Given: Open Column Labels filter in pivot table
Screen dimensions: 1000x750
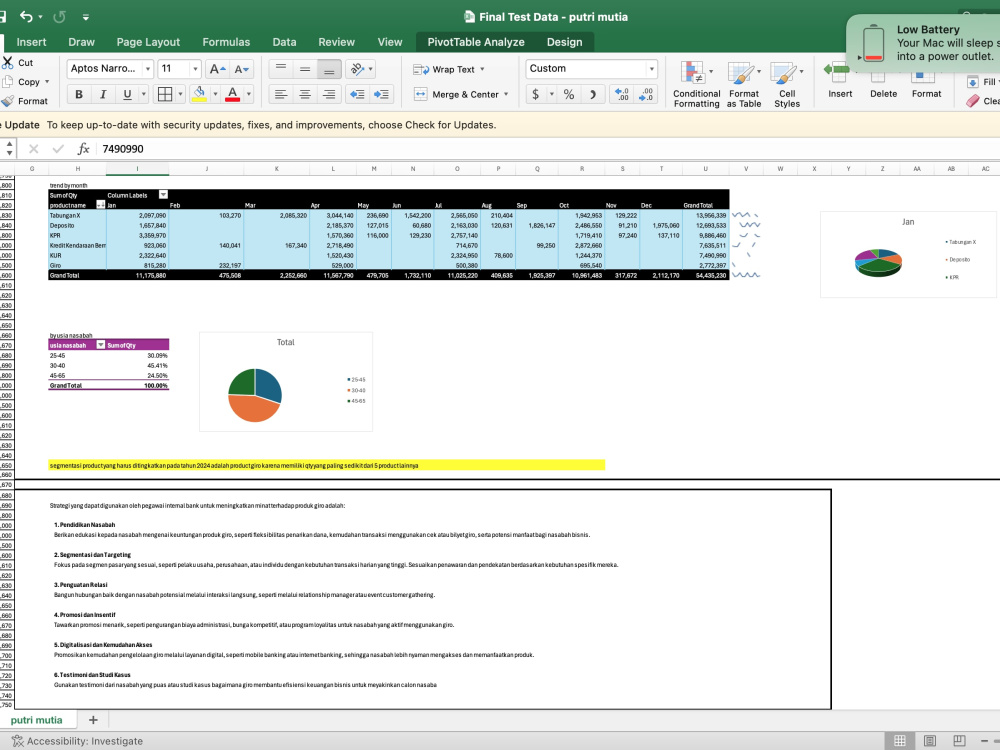Looking at the screenshot, I should pyautogui.click(x=163, y=195).
